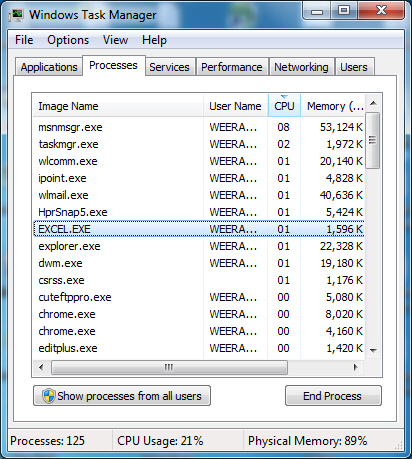The height and width of the screenshot is (459, 412).
Task: Click the 22,328 K memory value
Action: pyautogui.click(x=341, y=246)
